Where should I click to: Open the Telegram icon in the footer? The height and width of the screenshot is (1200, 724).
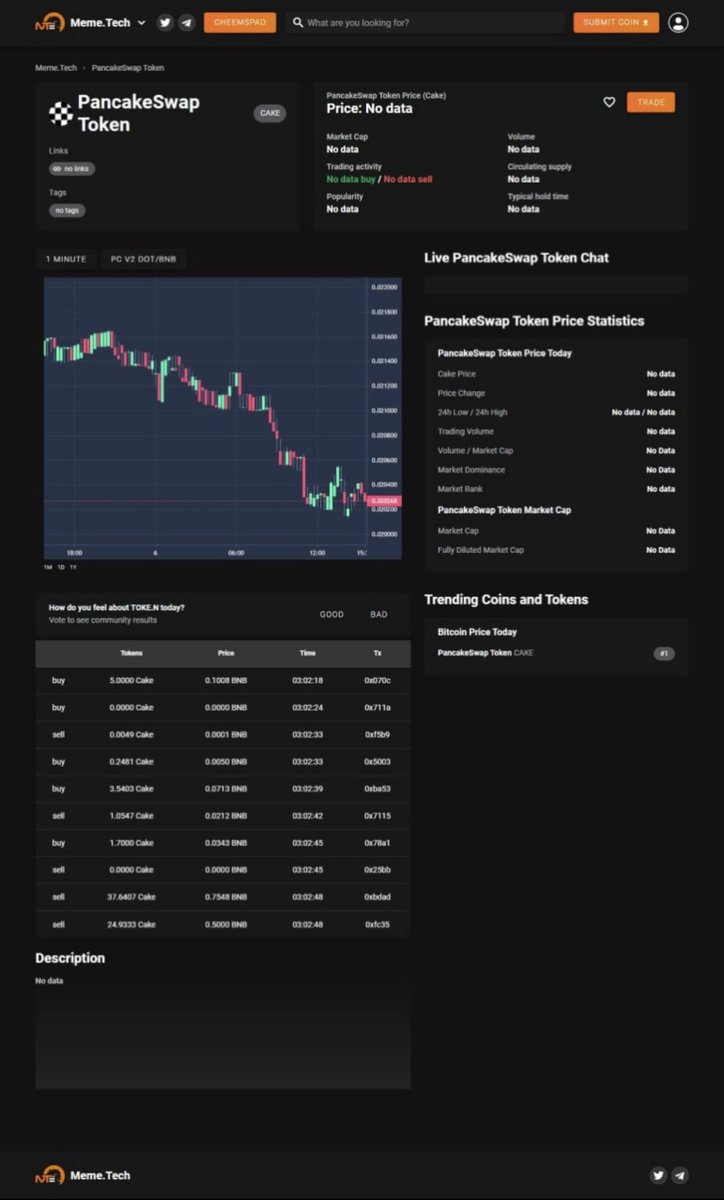click(x=680, y=1176)
